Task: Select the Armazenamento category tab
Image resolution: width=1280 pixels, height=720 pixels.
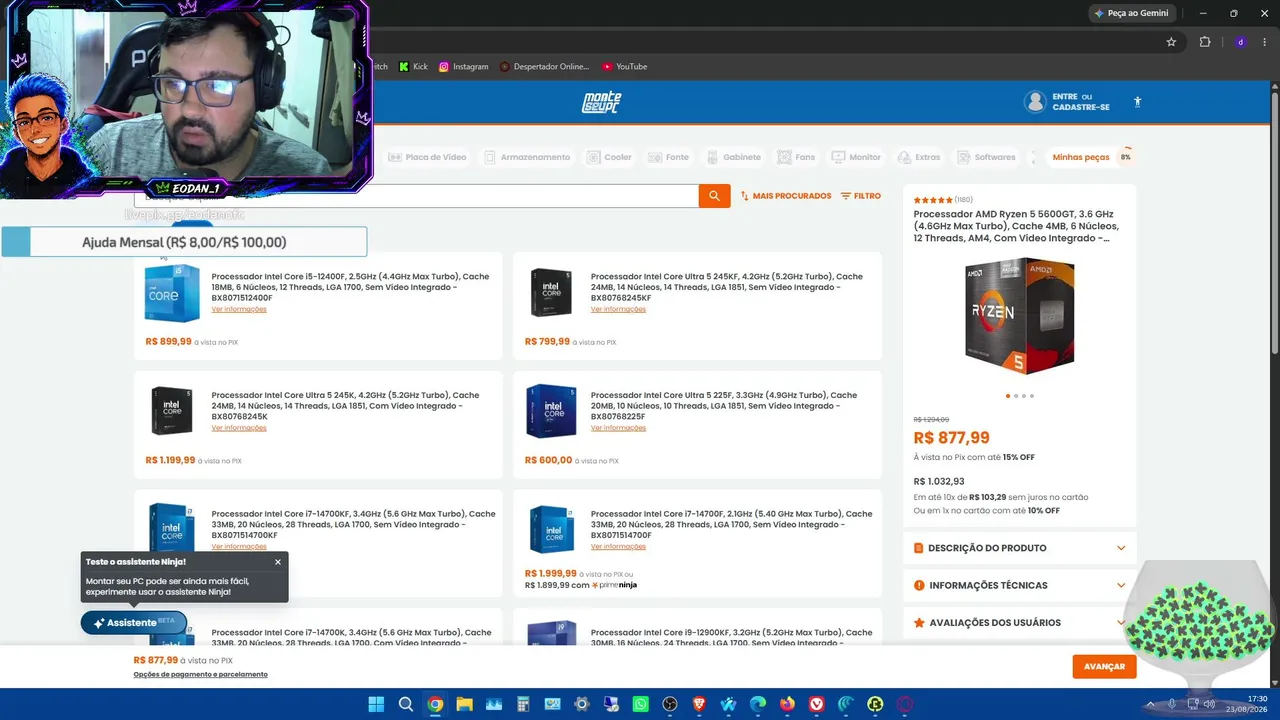Action: pos(527,157)
